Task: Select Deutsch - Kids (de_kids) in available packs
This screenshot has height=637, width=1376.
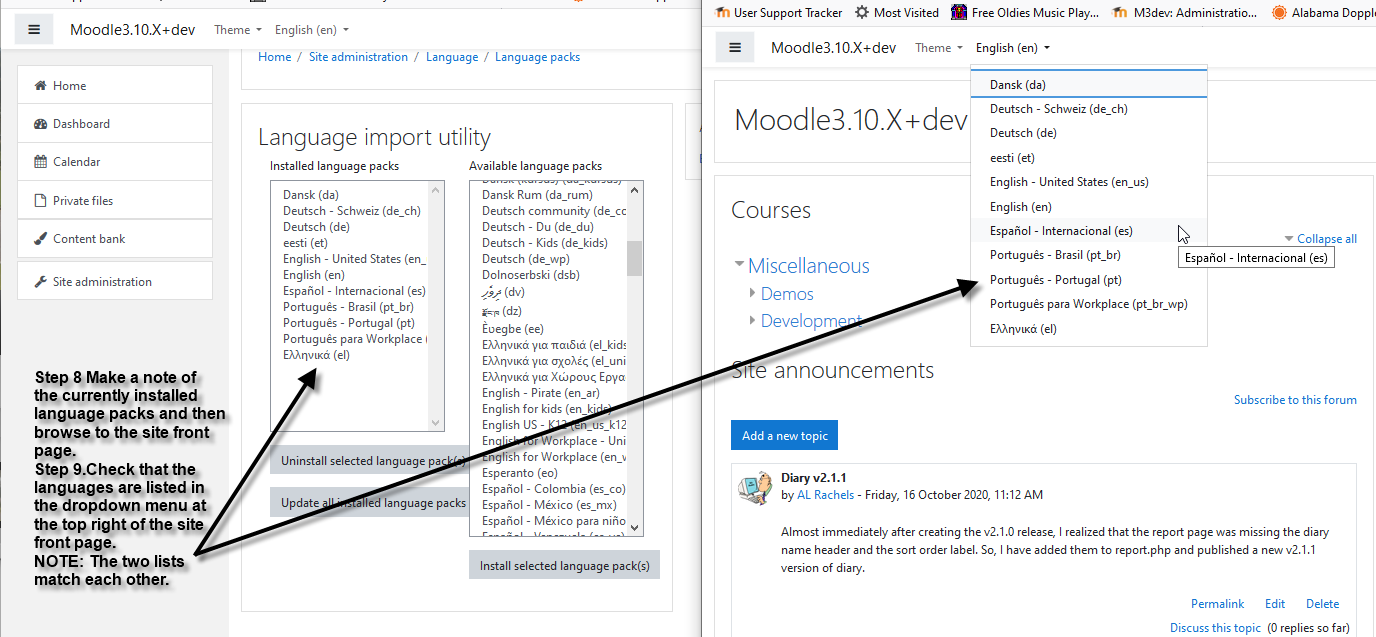Action: (x=545, y=243)
